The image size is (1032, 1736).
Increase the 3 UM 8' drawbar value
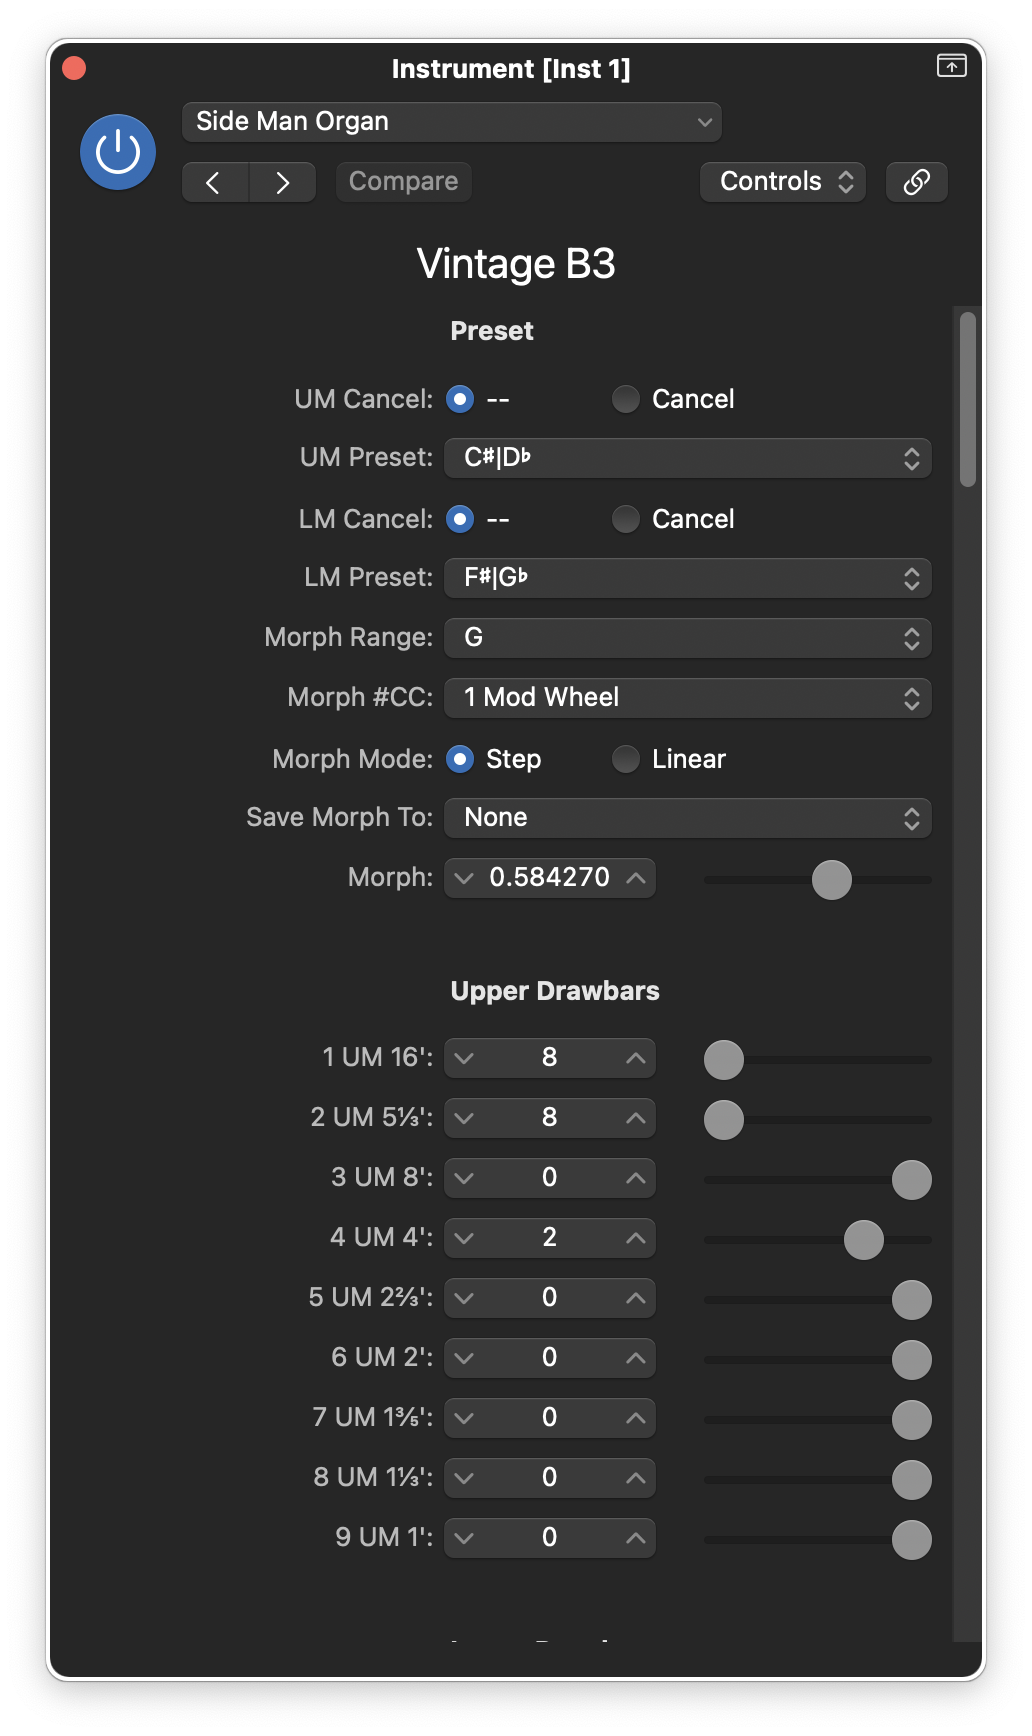click(x=636, y=1178)
